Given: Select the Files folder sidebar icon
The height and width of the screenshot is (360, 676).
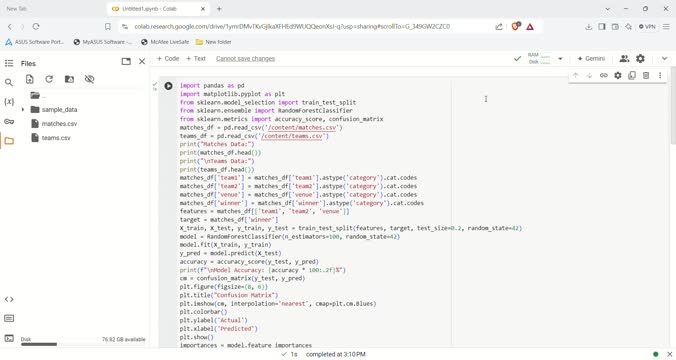Looking at the screenshot, I should click(9, 141).
